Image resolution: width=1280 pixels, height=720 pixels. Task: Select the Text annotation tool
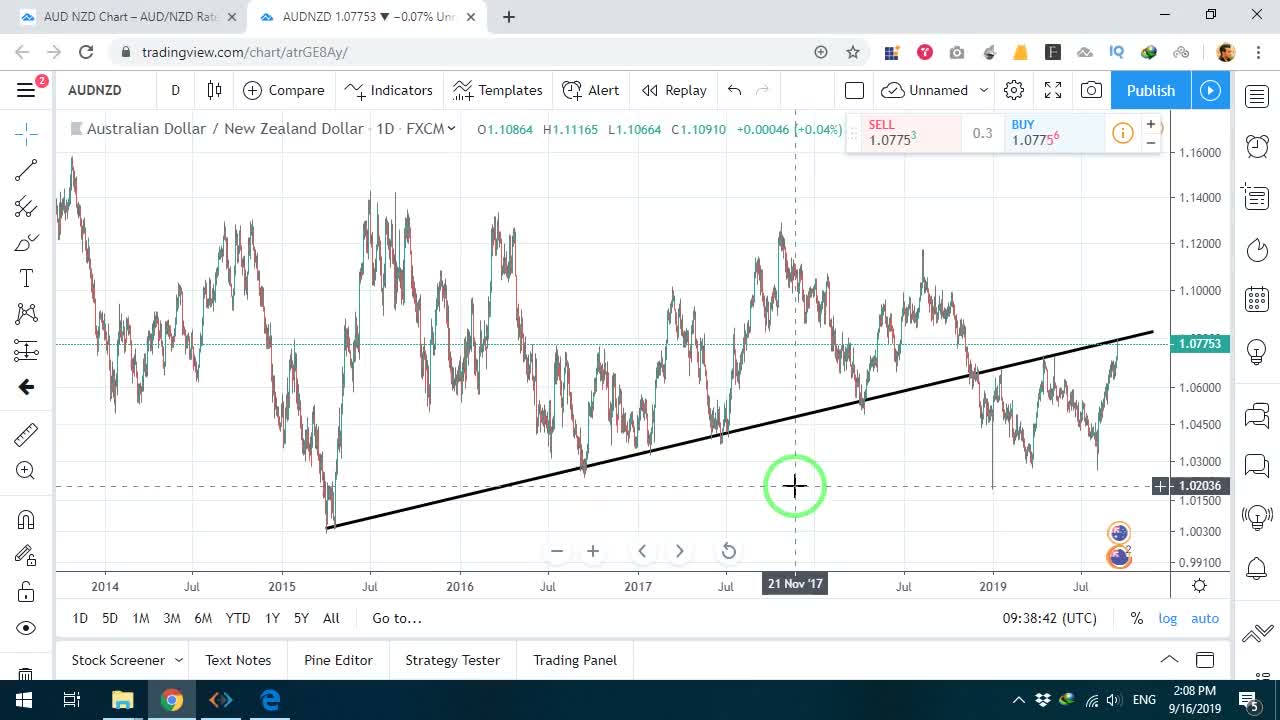pos(26,278)
